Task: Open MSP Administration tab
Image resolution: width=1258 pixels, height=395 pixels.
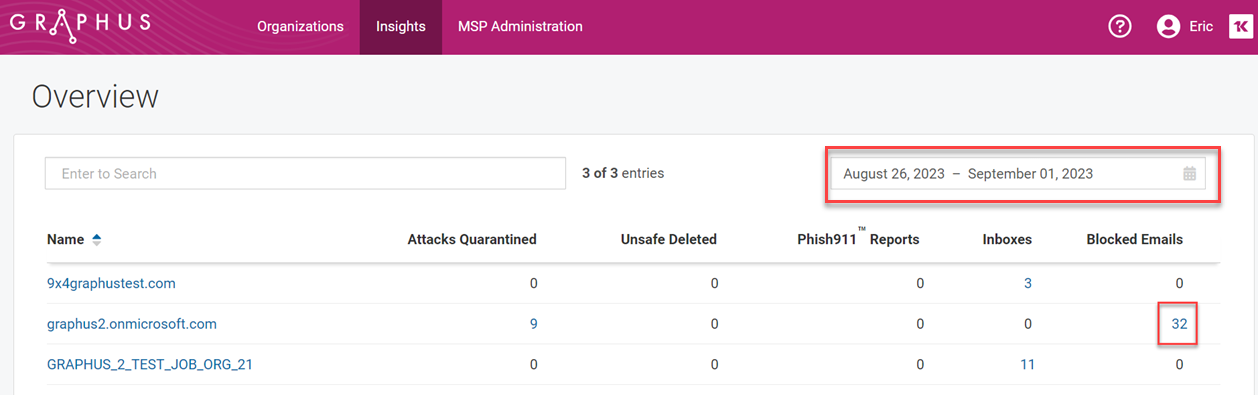Action: (x=520, y=27)
